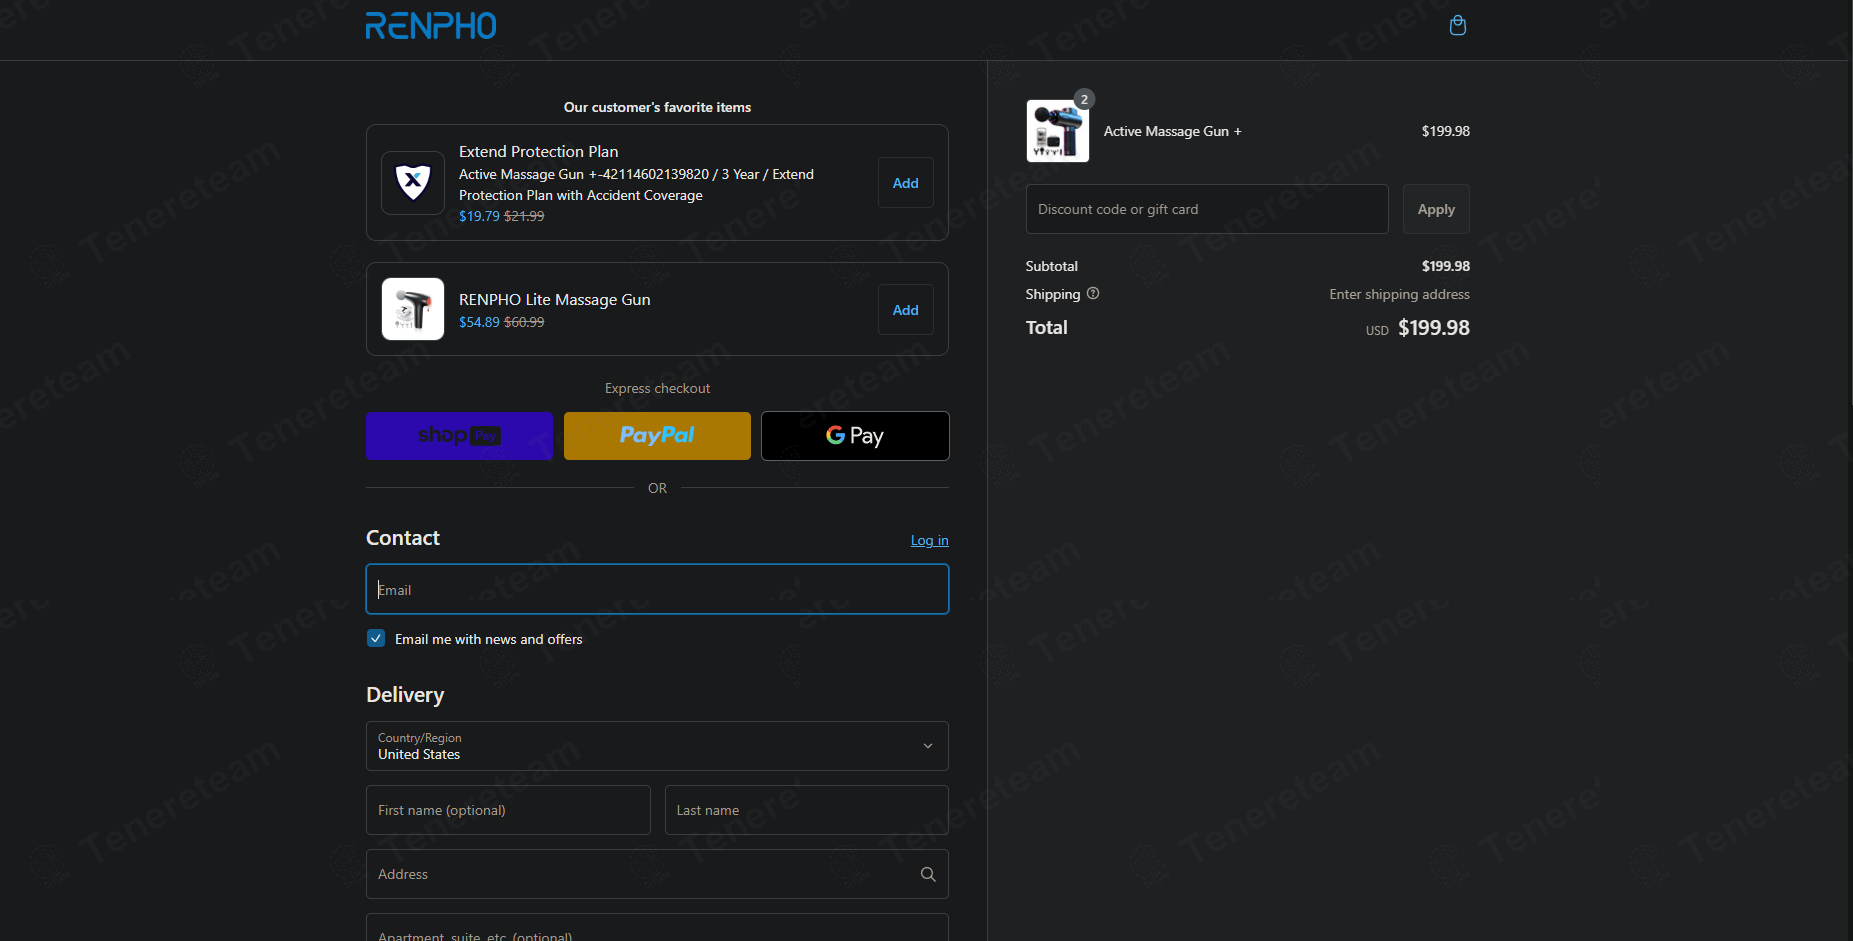Click the Express checkout label
The height and width of the screenshot is (941, 1853).
click(x=657, y=388)
